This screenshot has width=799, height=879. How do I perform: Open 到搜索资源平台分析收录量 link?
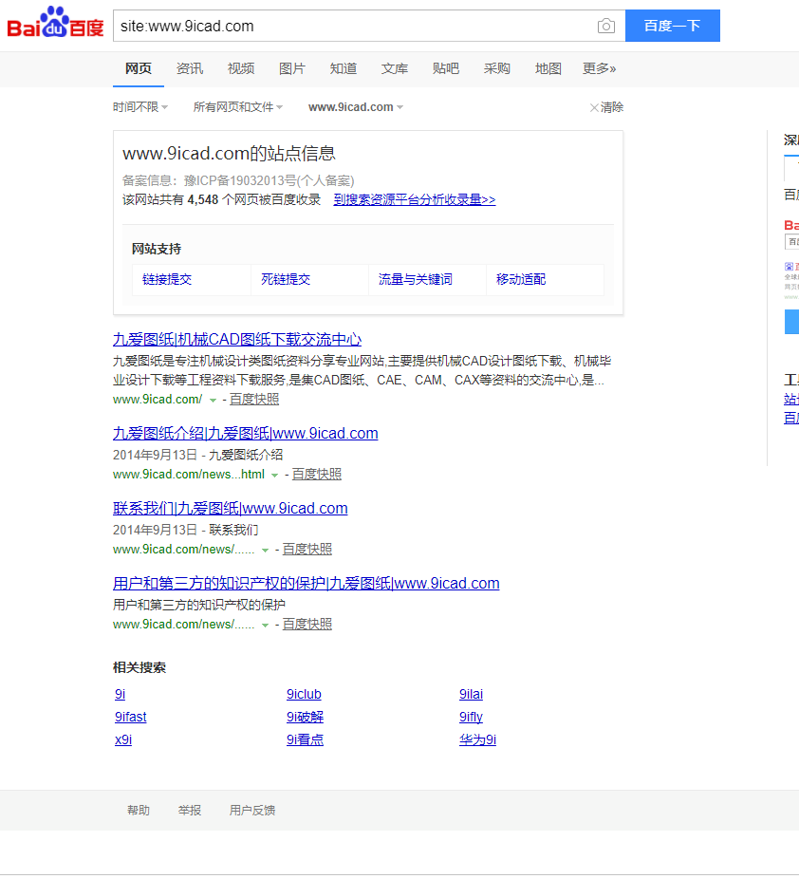click(x=414, y=200)
